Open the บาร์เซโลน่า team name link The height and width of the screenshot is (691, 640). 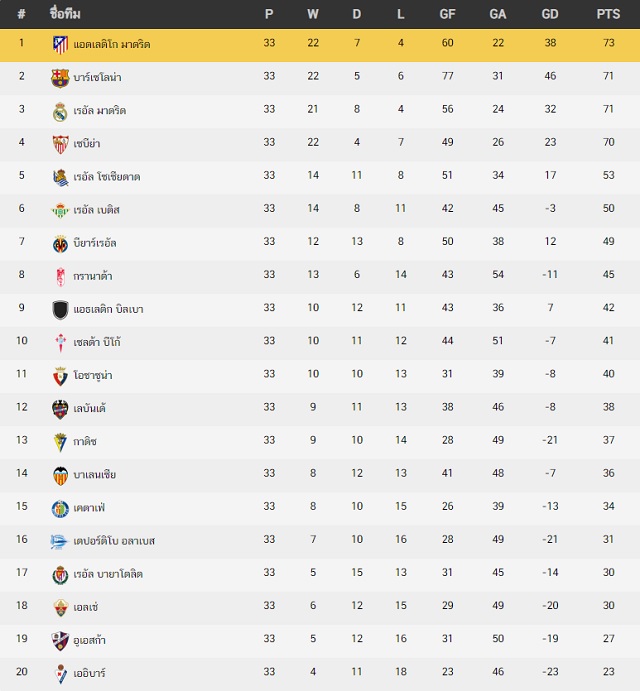(x=97, y=78)
